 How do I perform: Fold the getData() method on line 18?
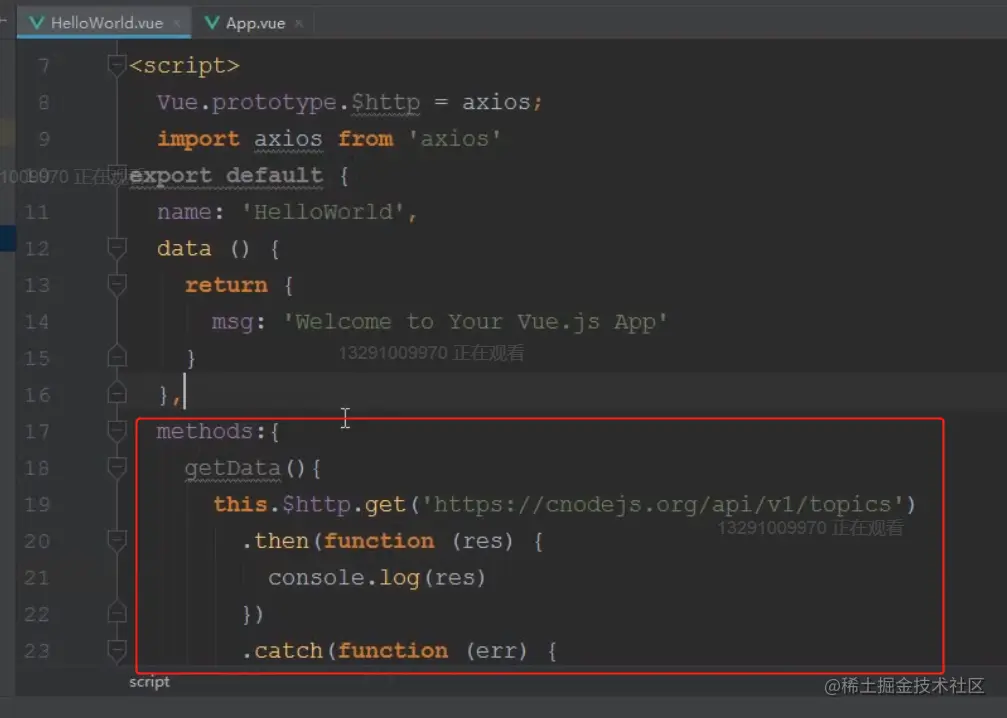117,468
